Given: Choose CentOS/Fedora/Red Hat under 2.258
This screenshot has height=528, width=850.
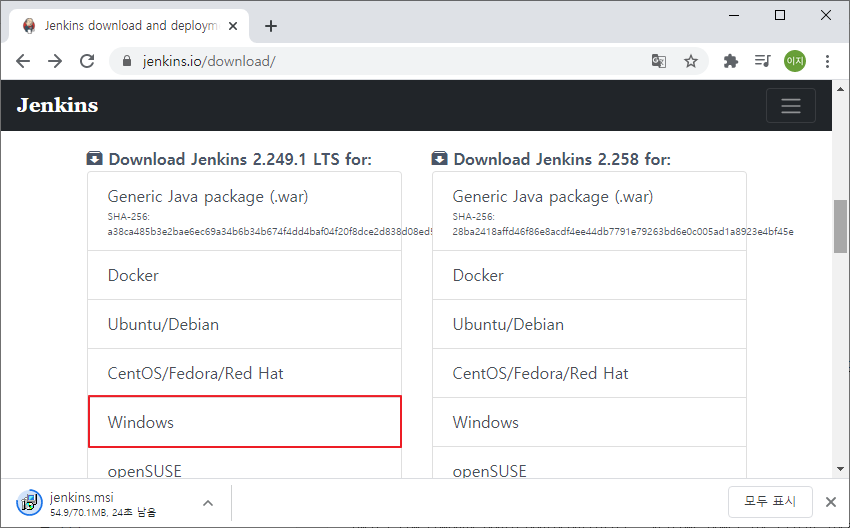Looking at the screenshot, I should [589, 373].
